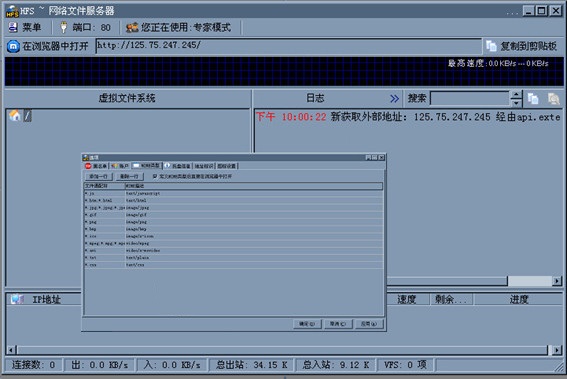The width and height of the screenshot is (567, 379).
Task: Select the text/plain row in MIME table
Action: pyautogui.click(x=233, y=257)
